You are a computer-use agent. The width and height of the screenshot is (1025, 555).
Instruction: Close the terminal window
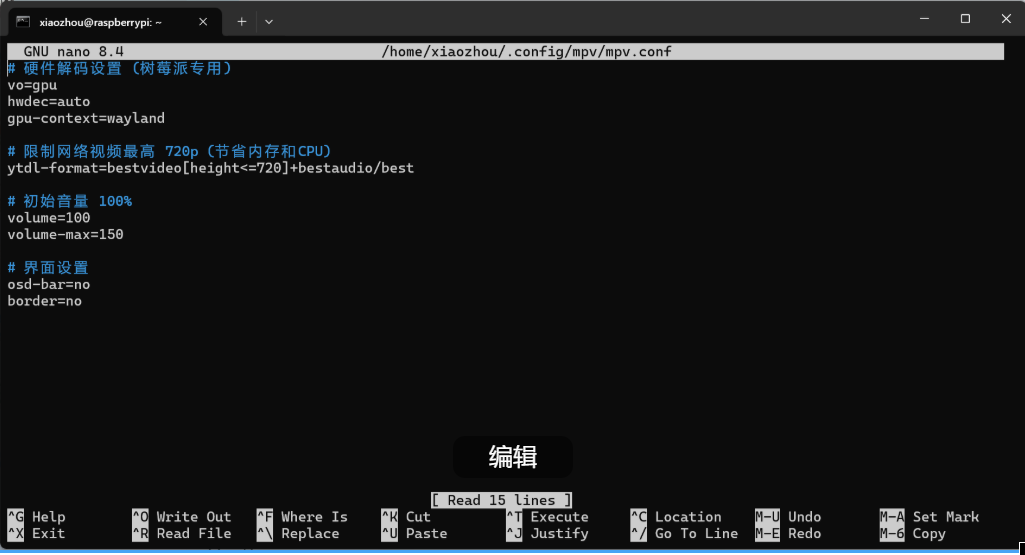[1006, 19]
